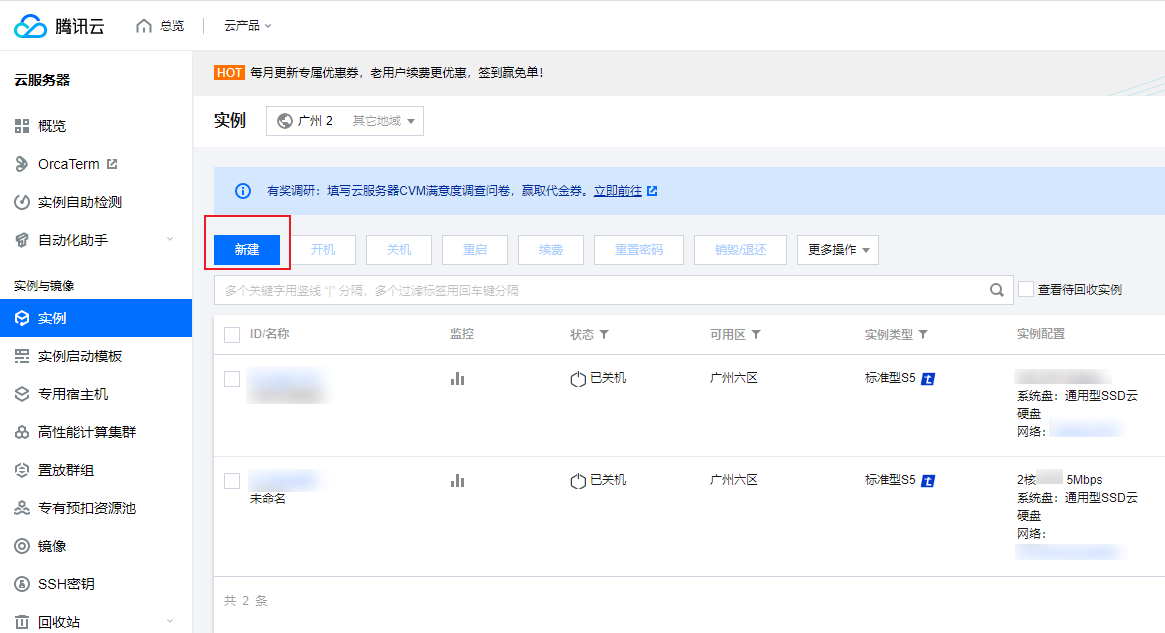This screenshot has height=633, width=1165.
Task: Click the ID/名称 column header
Action: point(270,334)
